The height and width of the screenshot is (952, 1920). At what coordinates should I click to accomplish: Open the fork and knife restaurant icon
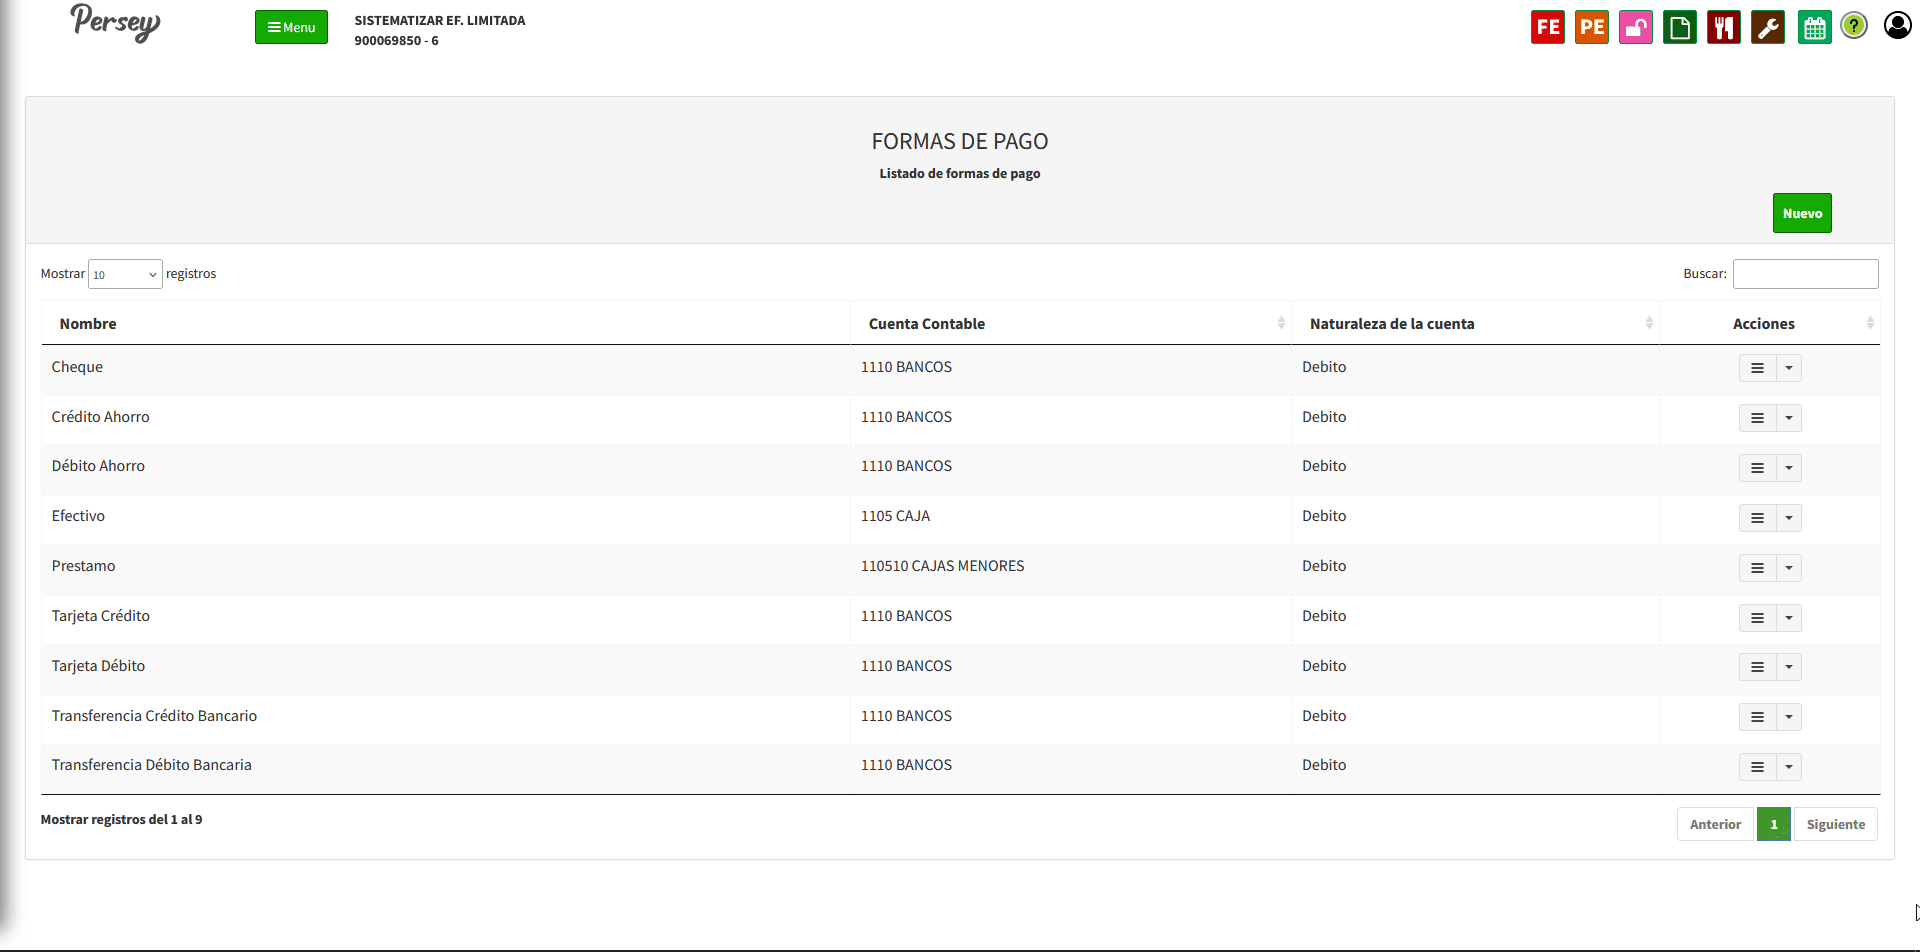point(1723,27)
